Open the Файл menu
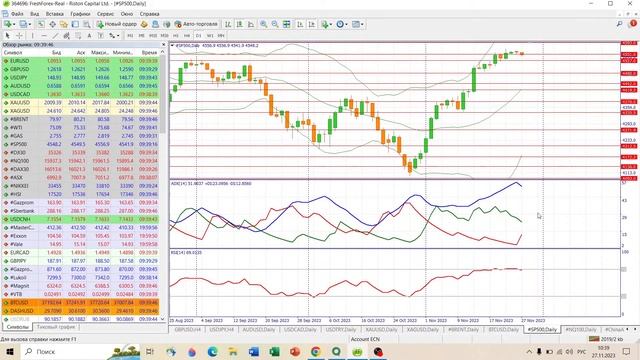The width and height of the screenshot is (640, 360). 17,13
